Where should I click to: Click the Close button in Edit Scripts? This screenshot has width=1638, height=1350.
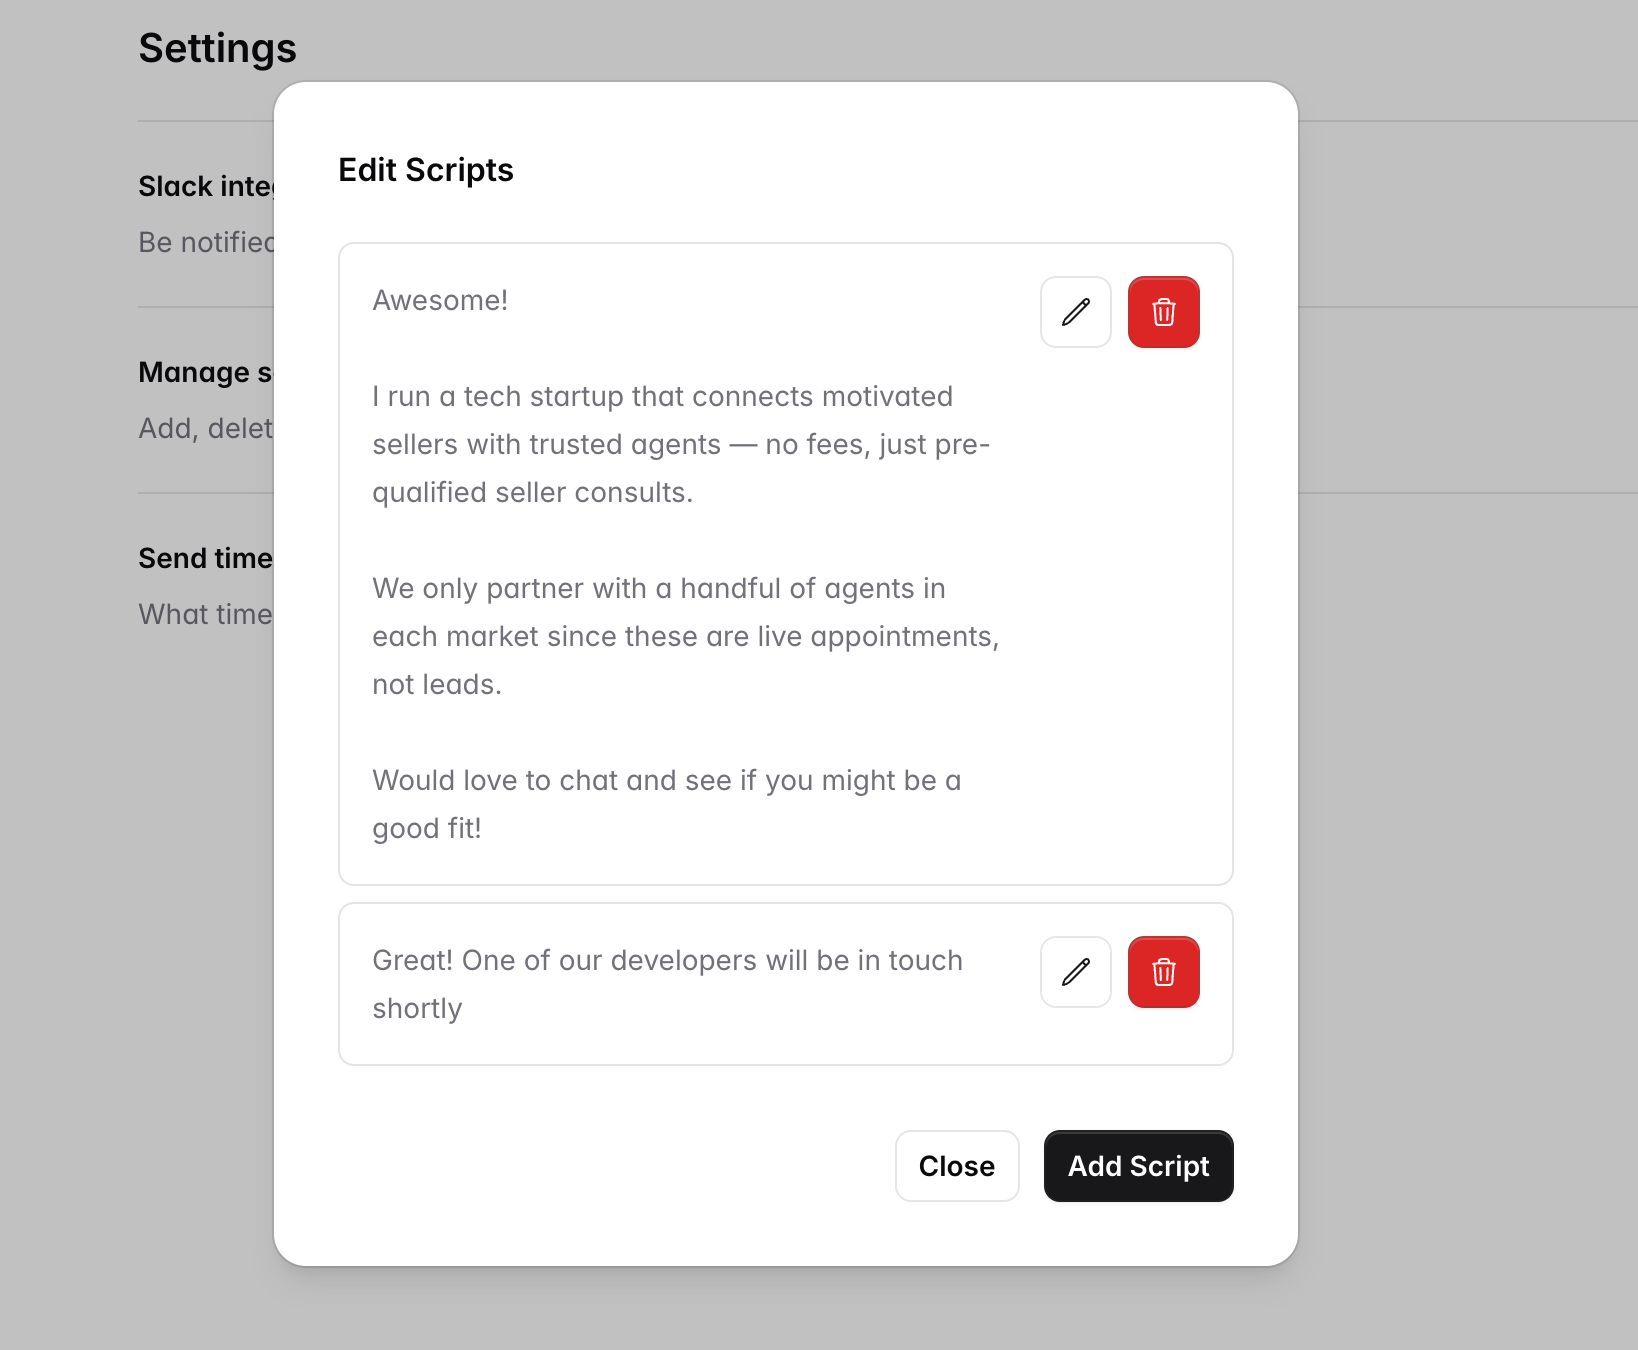[x=957, y=1166]
